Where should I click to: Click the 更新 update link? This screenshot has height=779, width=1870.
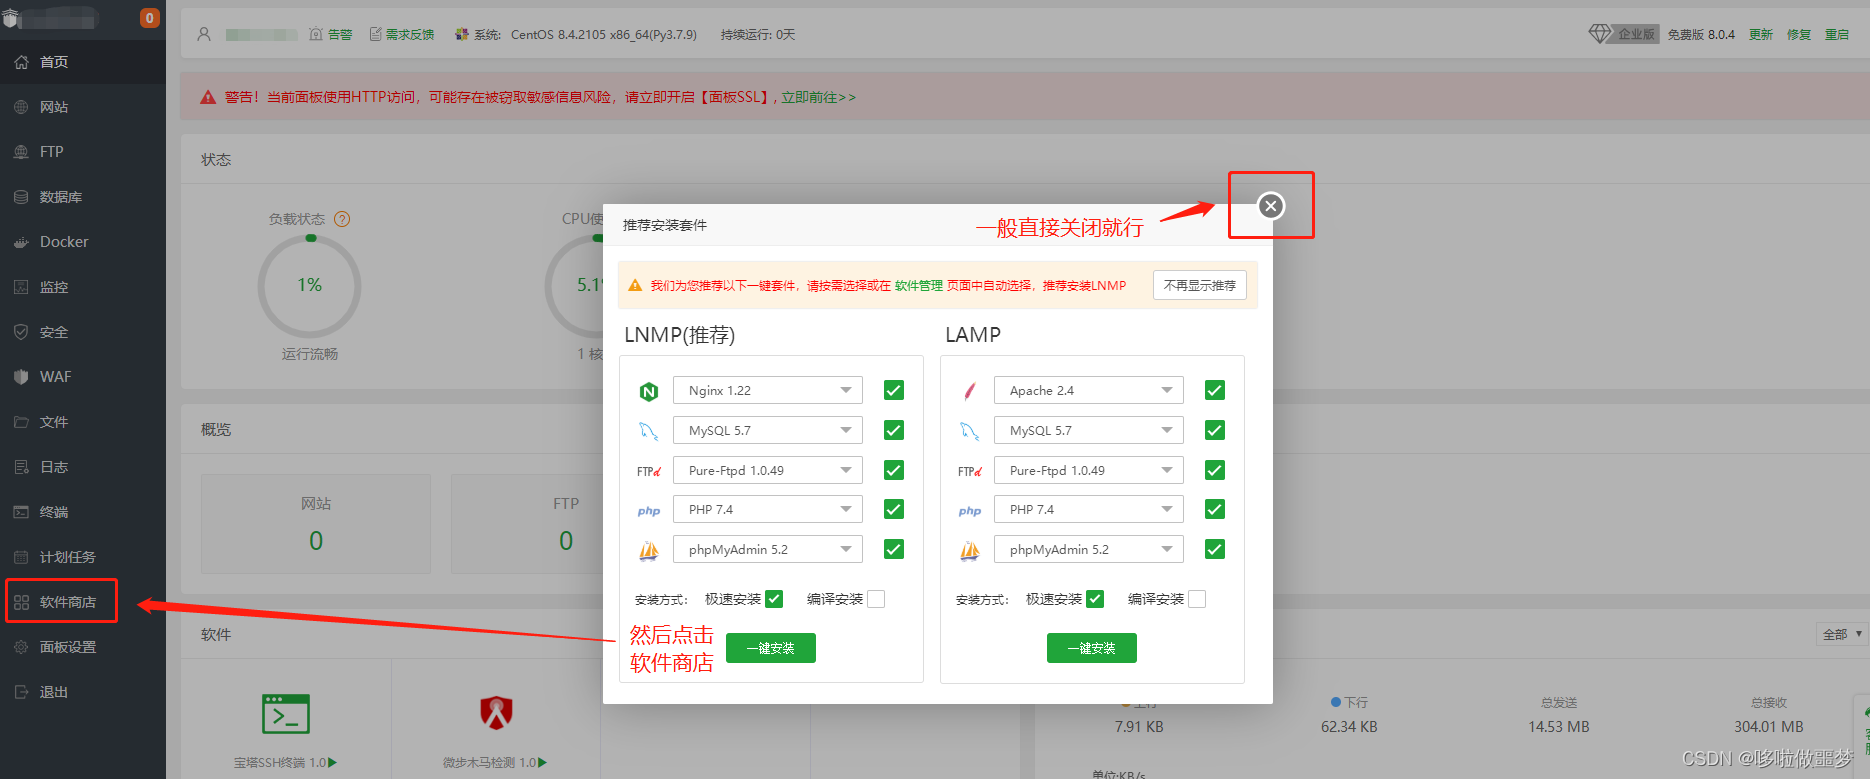(1761, 34)
